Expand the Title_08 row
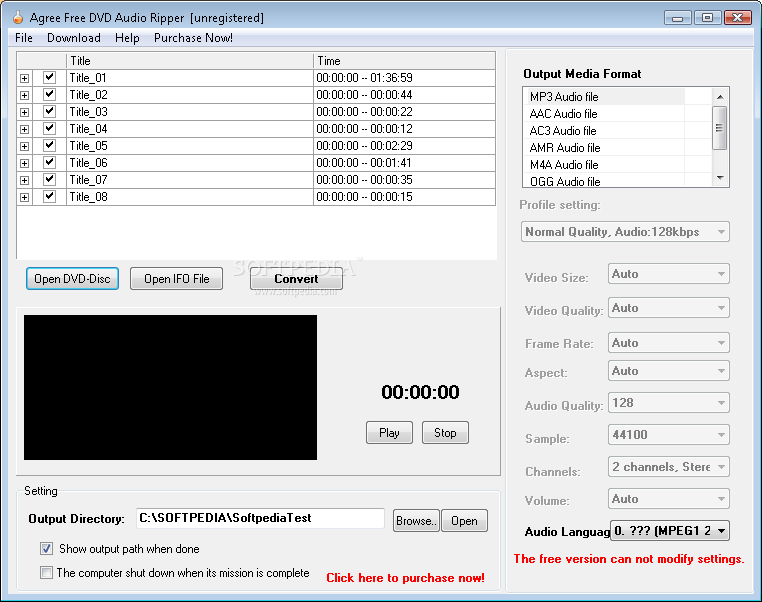 (x=24, y=197)
